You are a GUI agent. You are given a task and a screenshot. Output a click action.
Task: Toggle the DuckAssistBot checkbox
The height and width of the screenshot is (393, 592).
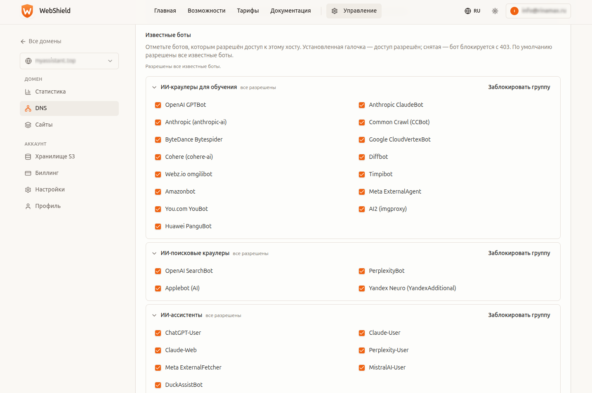click(158, 385)
